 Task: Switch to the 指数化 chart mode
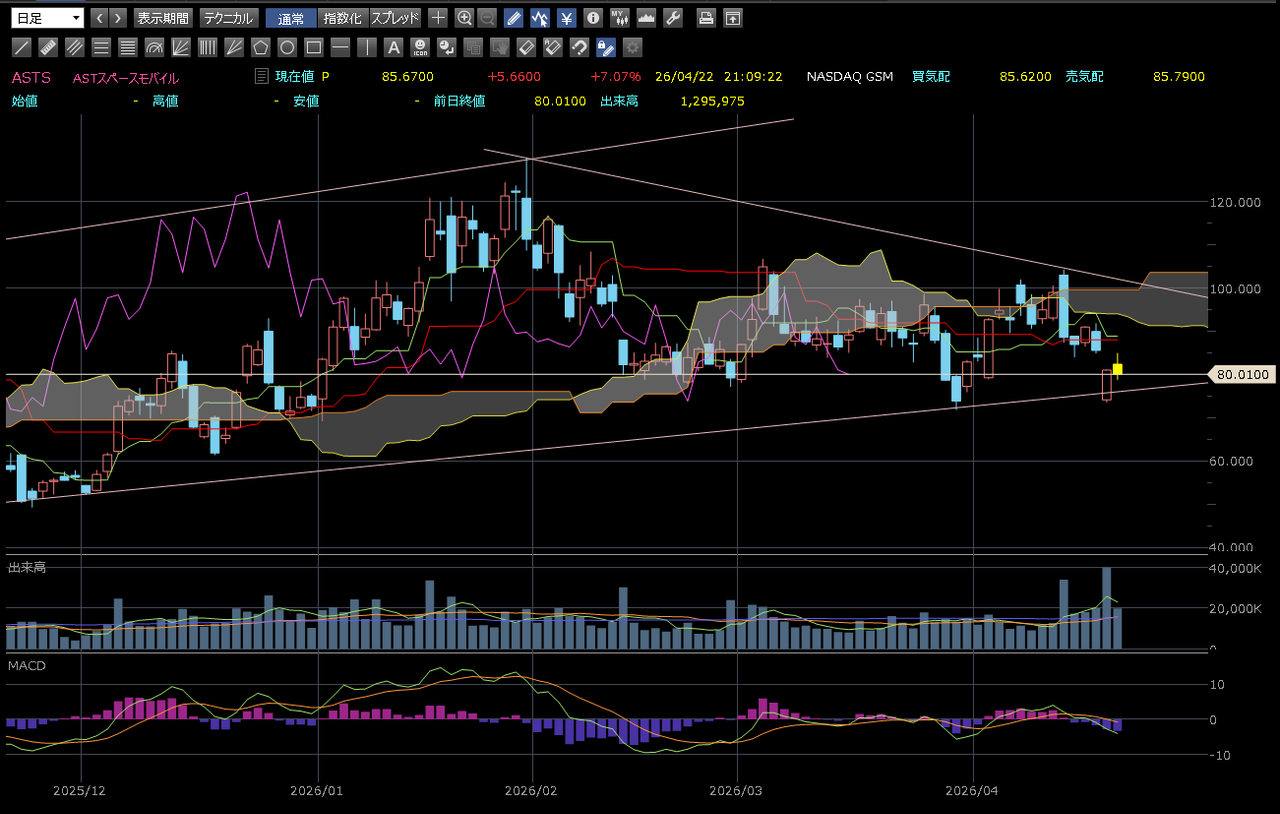[343, 18]
